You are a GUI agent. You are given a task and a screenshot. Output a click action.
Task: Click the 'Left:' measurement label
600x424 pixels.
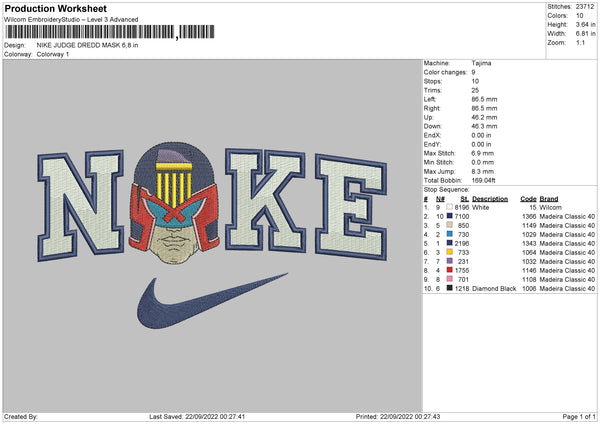pyautogui.click(x=430, y=99)
